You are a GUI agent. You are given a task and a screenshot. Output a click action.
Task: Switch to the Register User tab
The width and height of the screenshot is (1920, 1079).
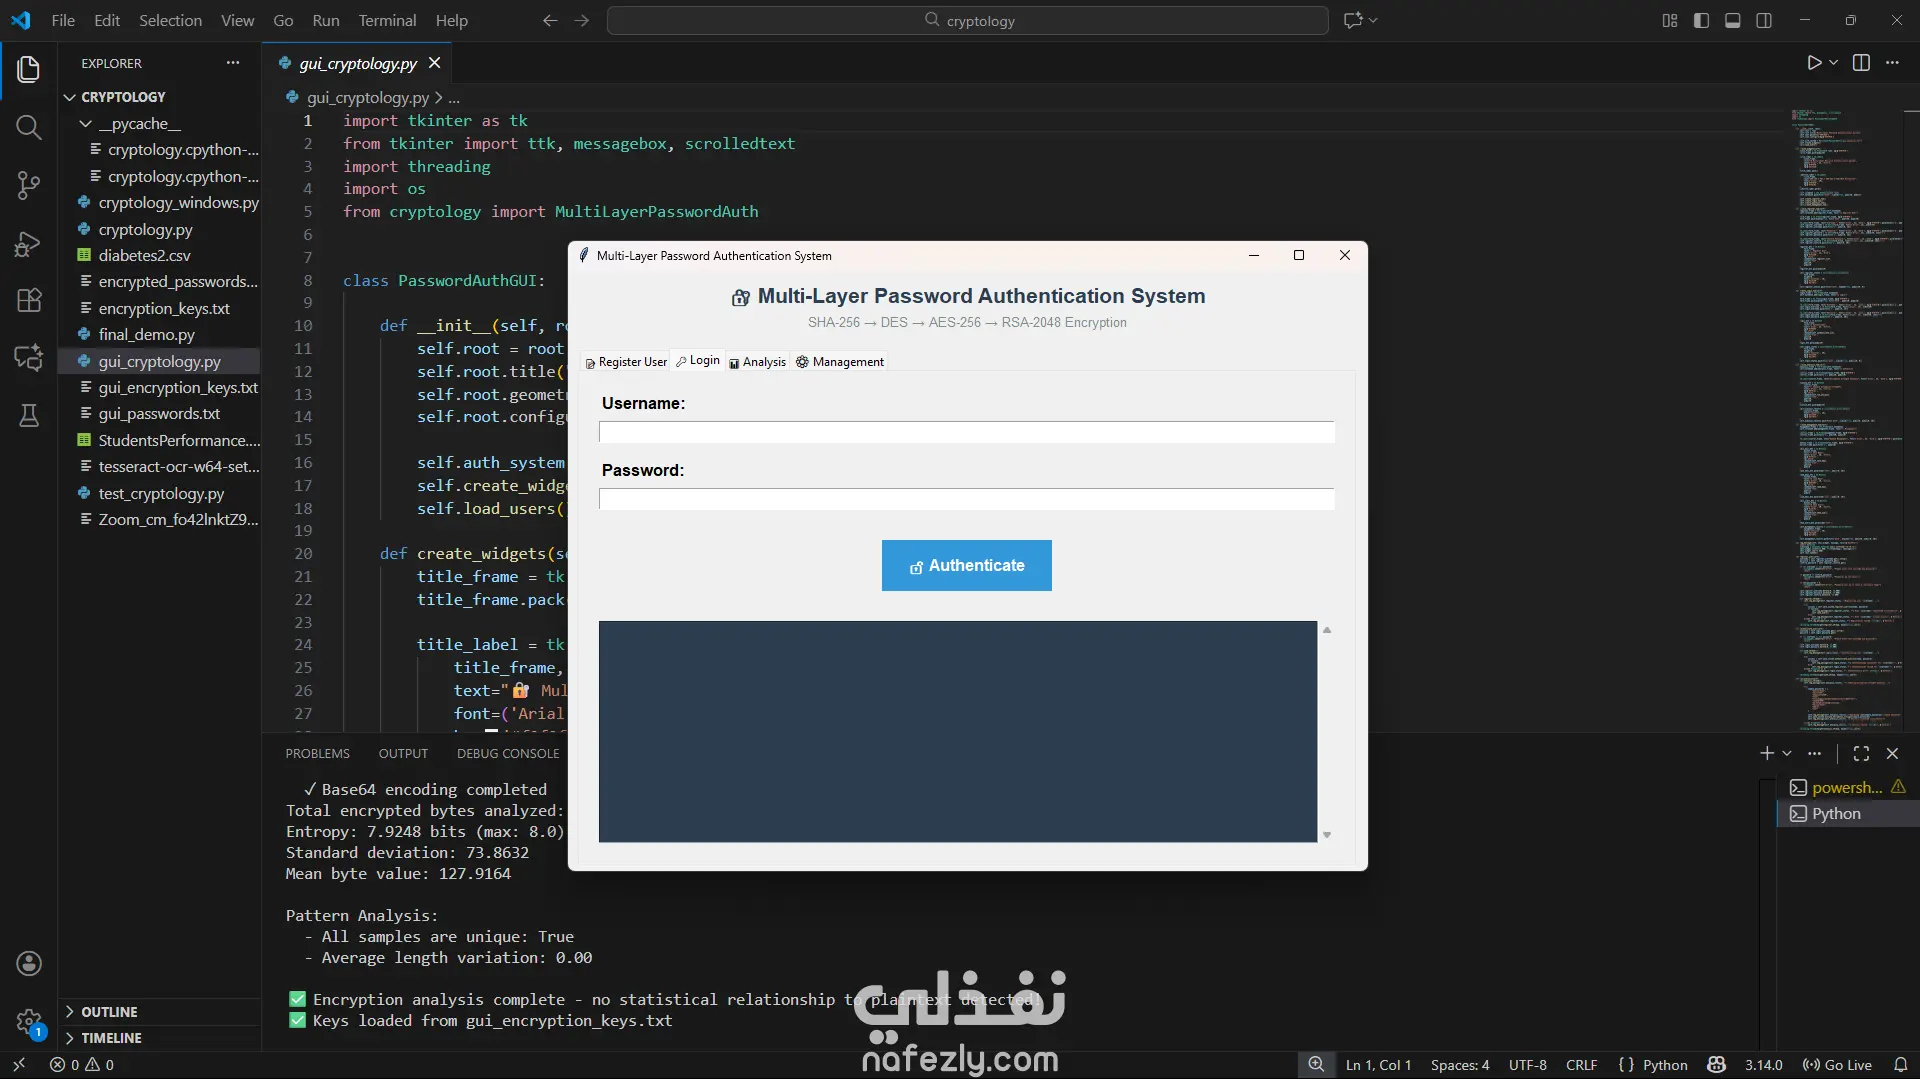tap(626, 362)
